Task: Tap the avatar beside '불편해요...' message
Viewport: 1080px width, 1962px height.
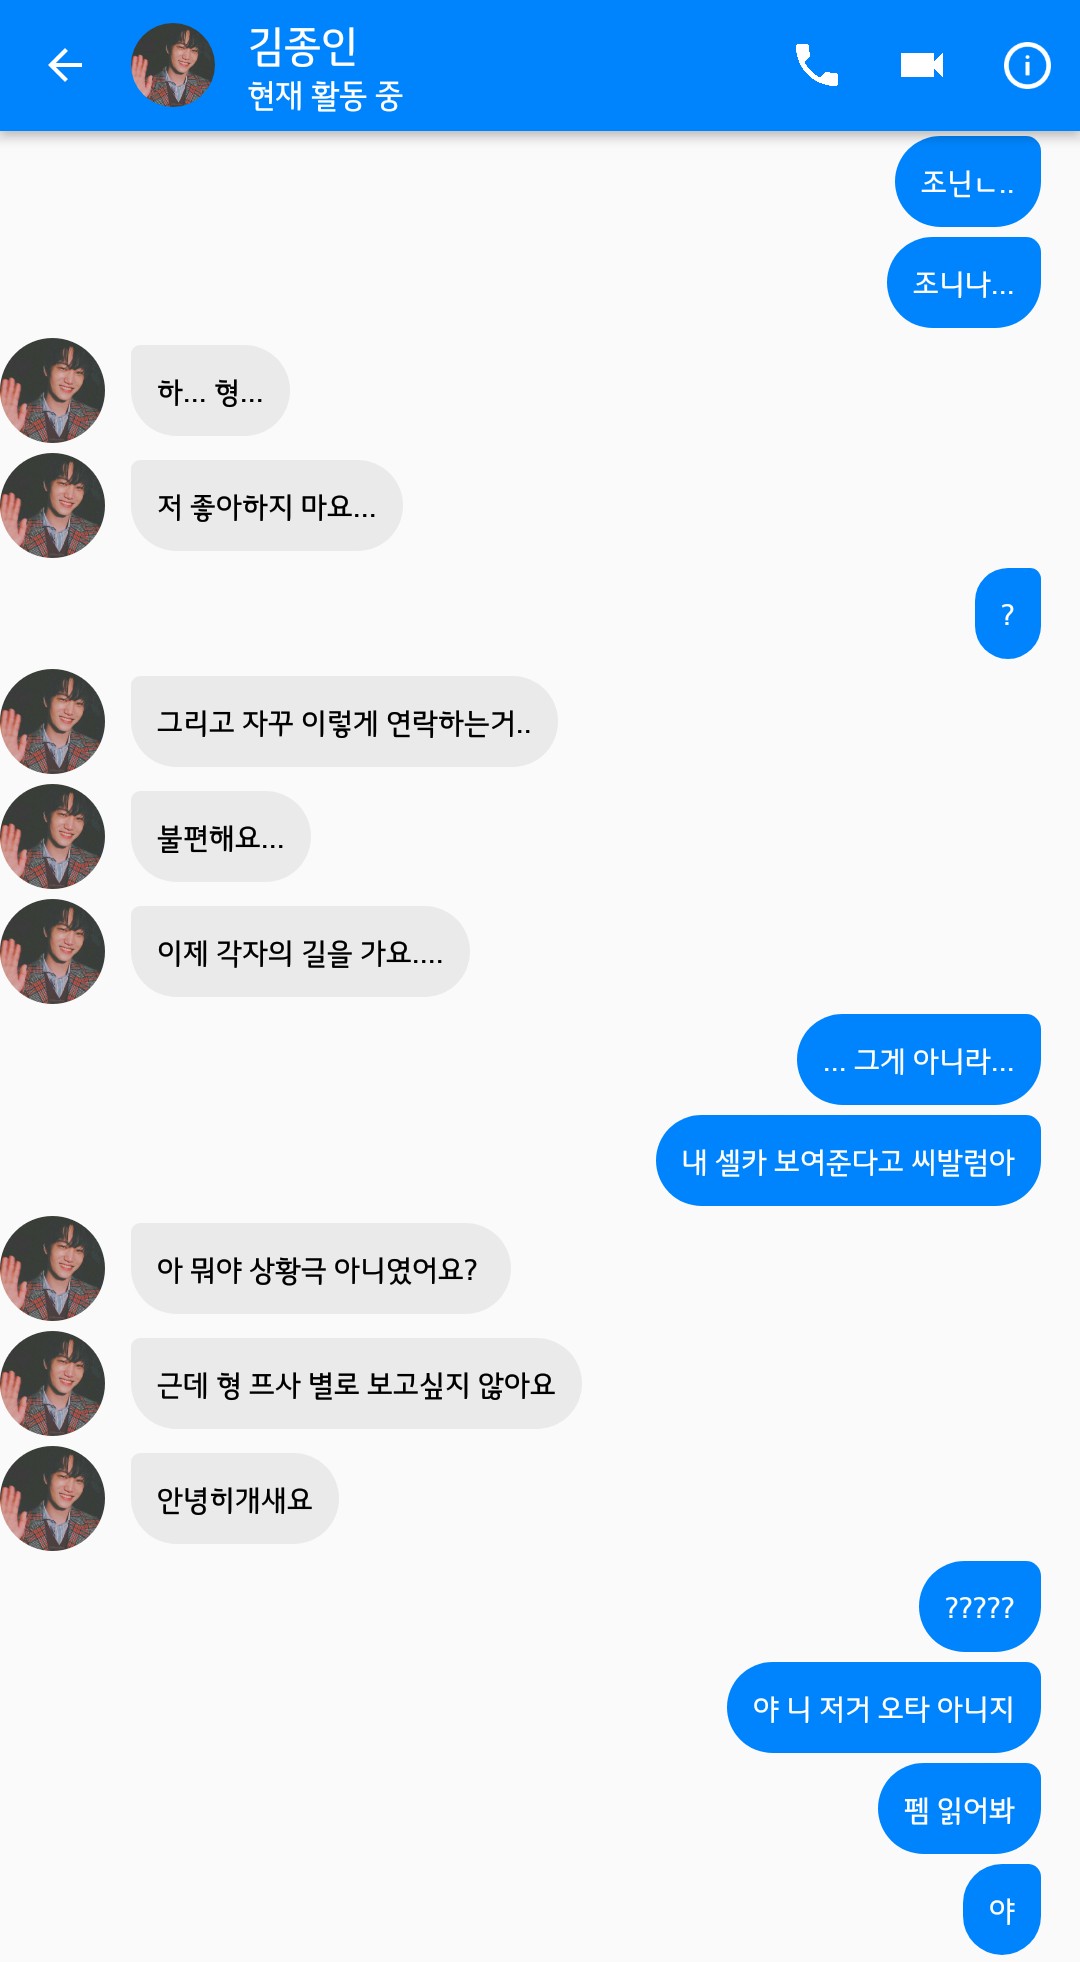Action: [x=53, y=836]
